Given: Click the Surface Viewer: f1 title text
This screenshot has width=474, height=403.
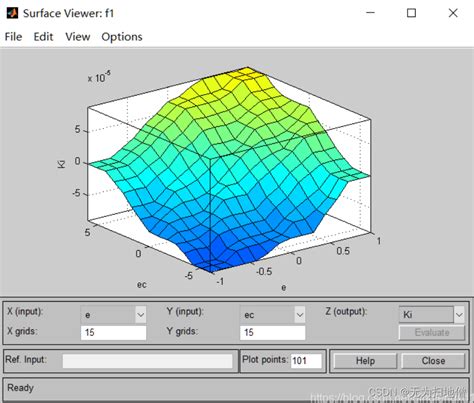Looking at the screenshot, I should 68,13.
